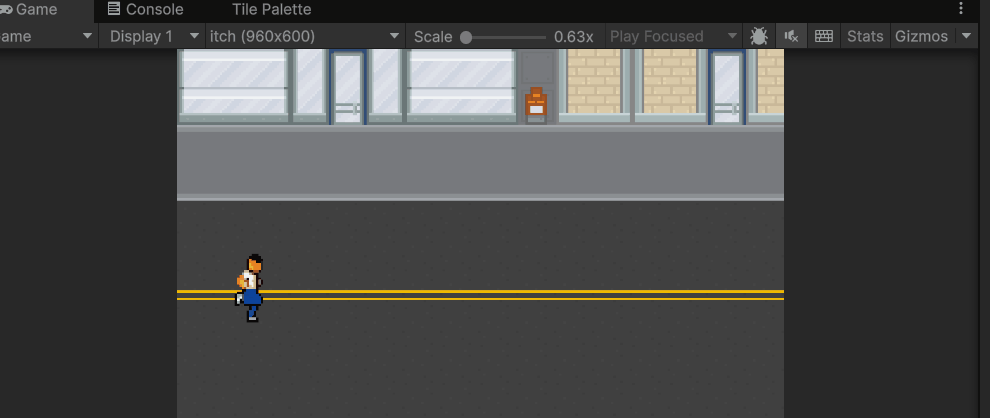Click the glass door on the left building

(347, 88)
